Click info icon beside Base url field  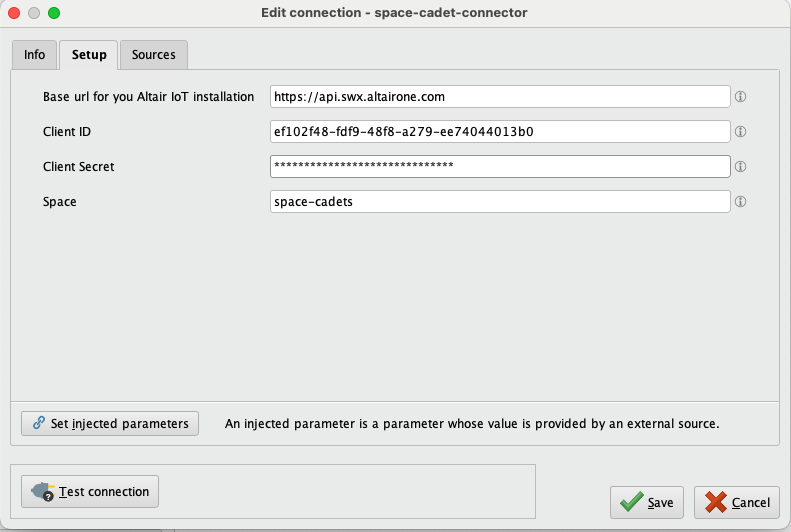[x=741, y=97]
